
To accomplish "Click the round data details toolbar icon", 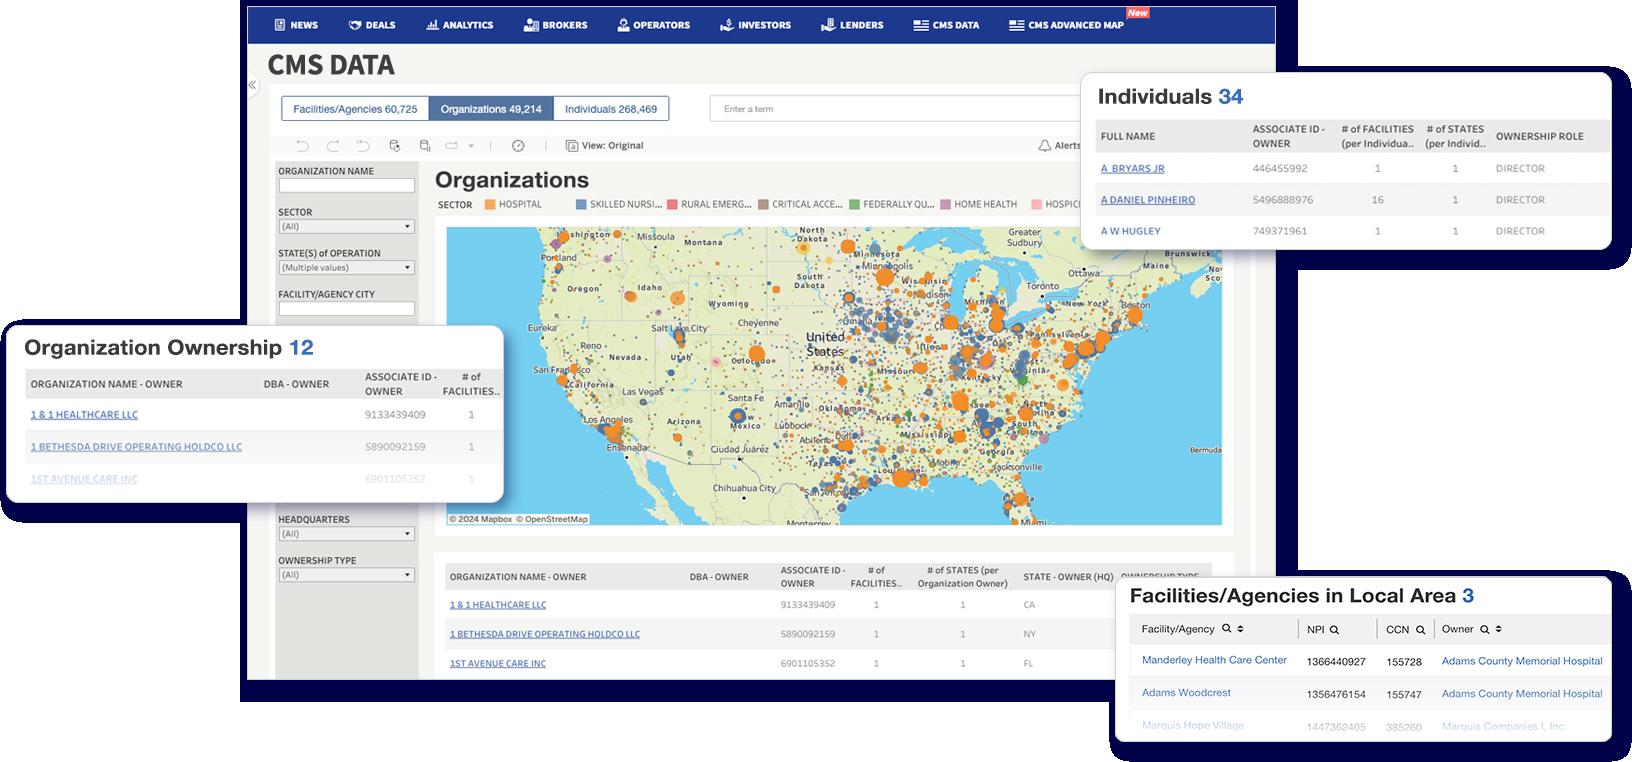I will pyautogui.click(x=518, y=146).
